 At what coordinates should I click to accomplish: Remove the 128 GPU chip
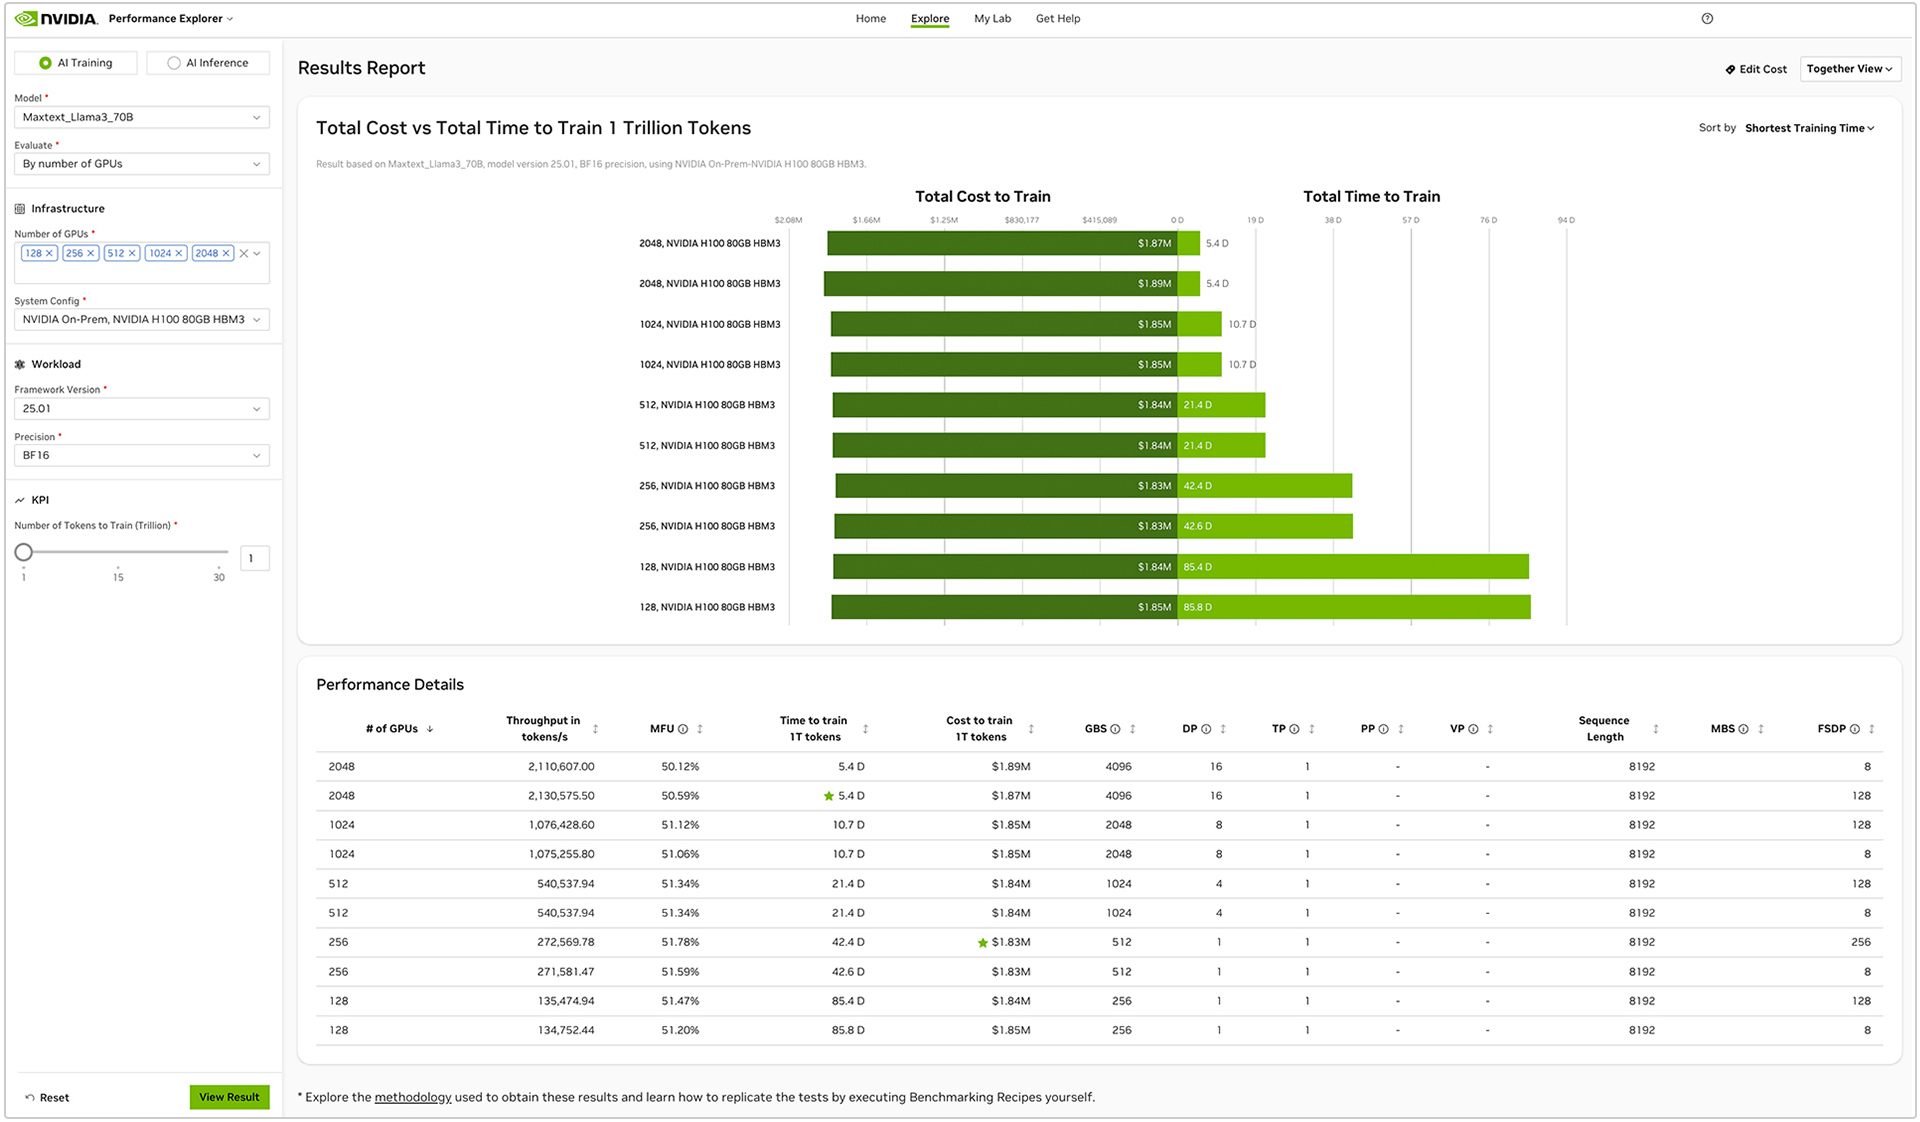click(x=49, y=253)
